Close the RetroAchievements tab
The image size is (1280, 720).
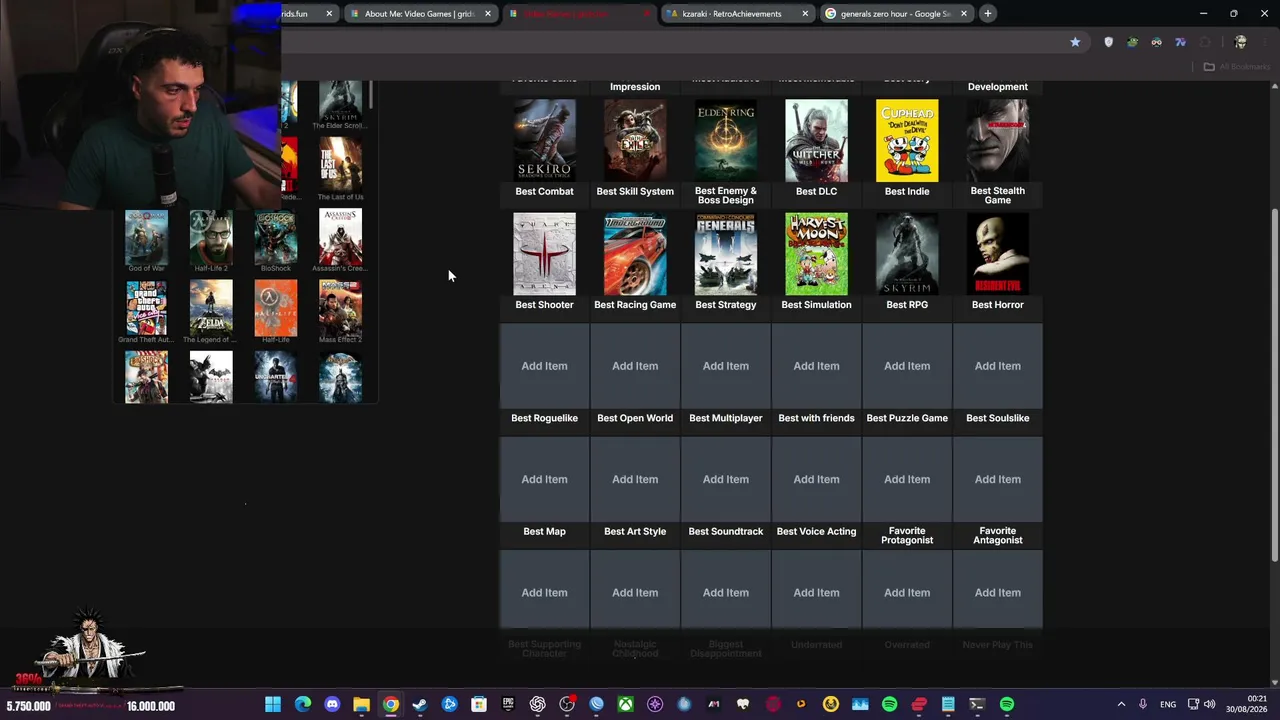pyautogui.click(x=805, y=14)
